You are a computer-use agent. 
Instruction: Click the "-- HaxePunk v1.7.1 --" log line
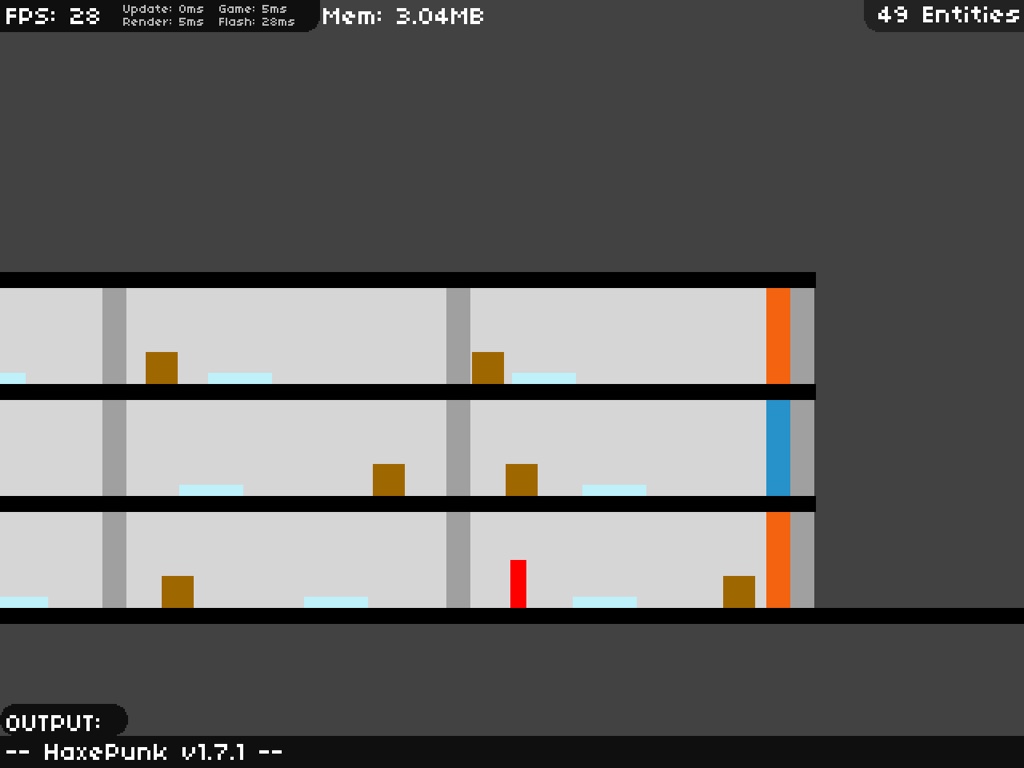[144, 752]
